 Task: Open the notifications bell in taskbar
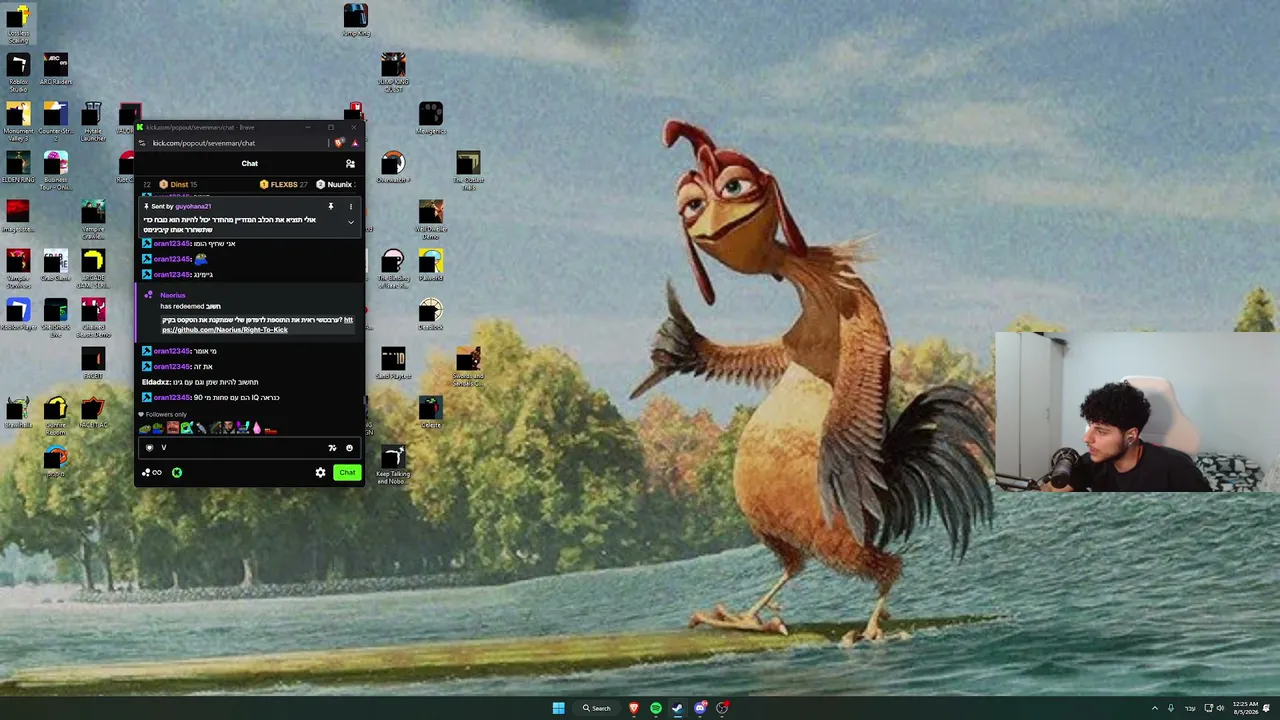[1266, 708]
